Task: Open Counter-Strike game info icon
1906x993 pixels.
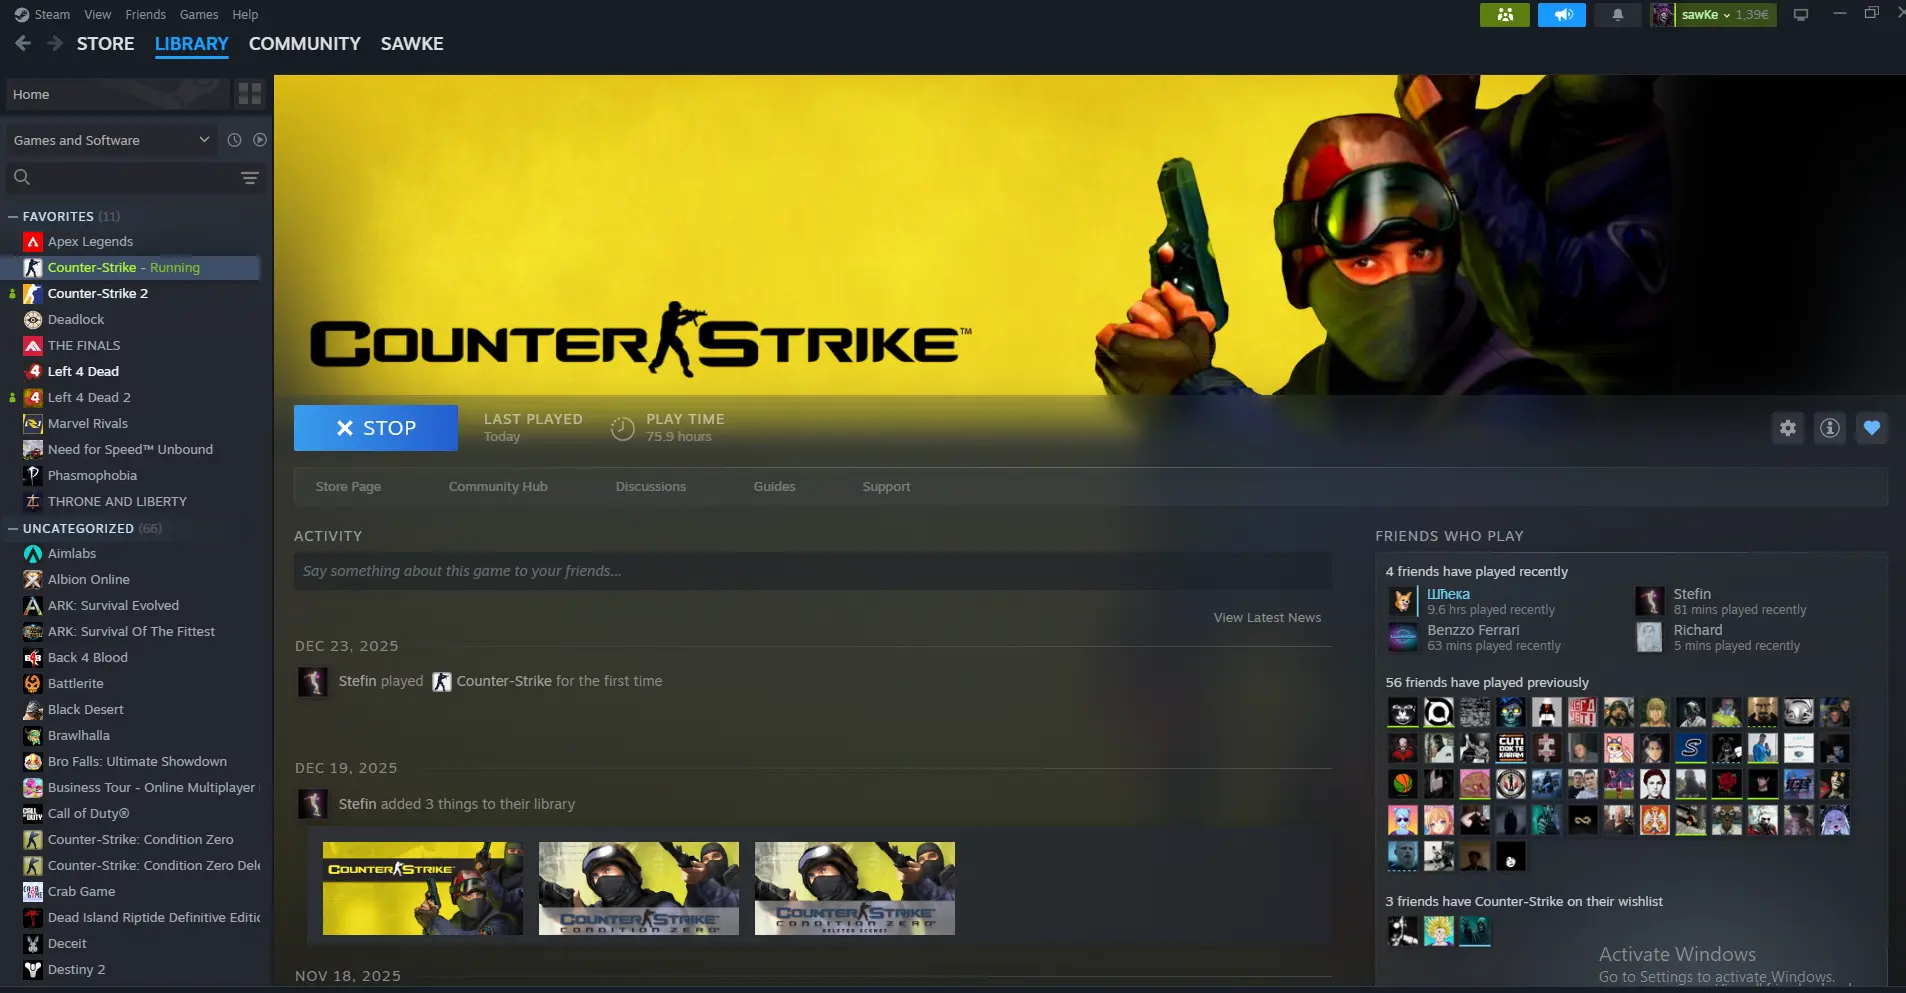Action: coord(1830,428)
